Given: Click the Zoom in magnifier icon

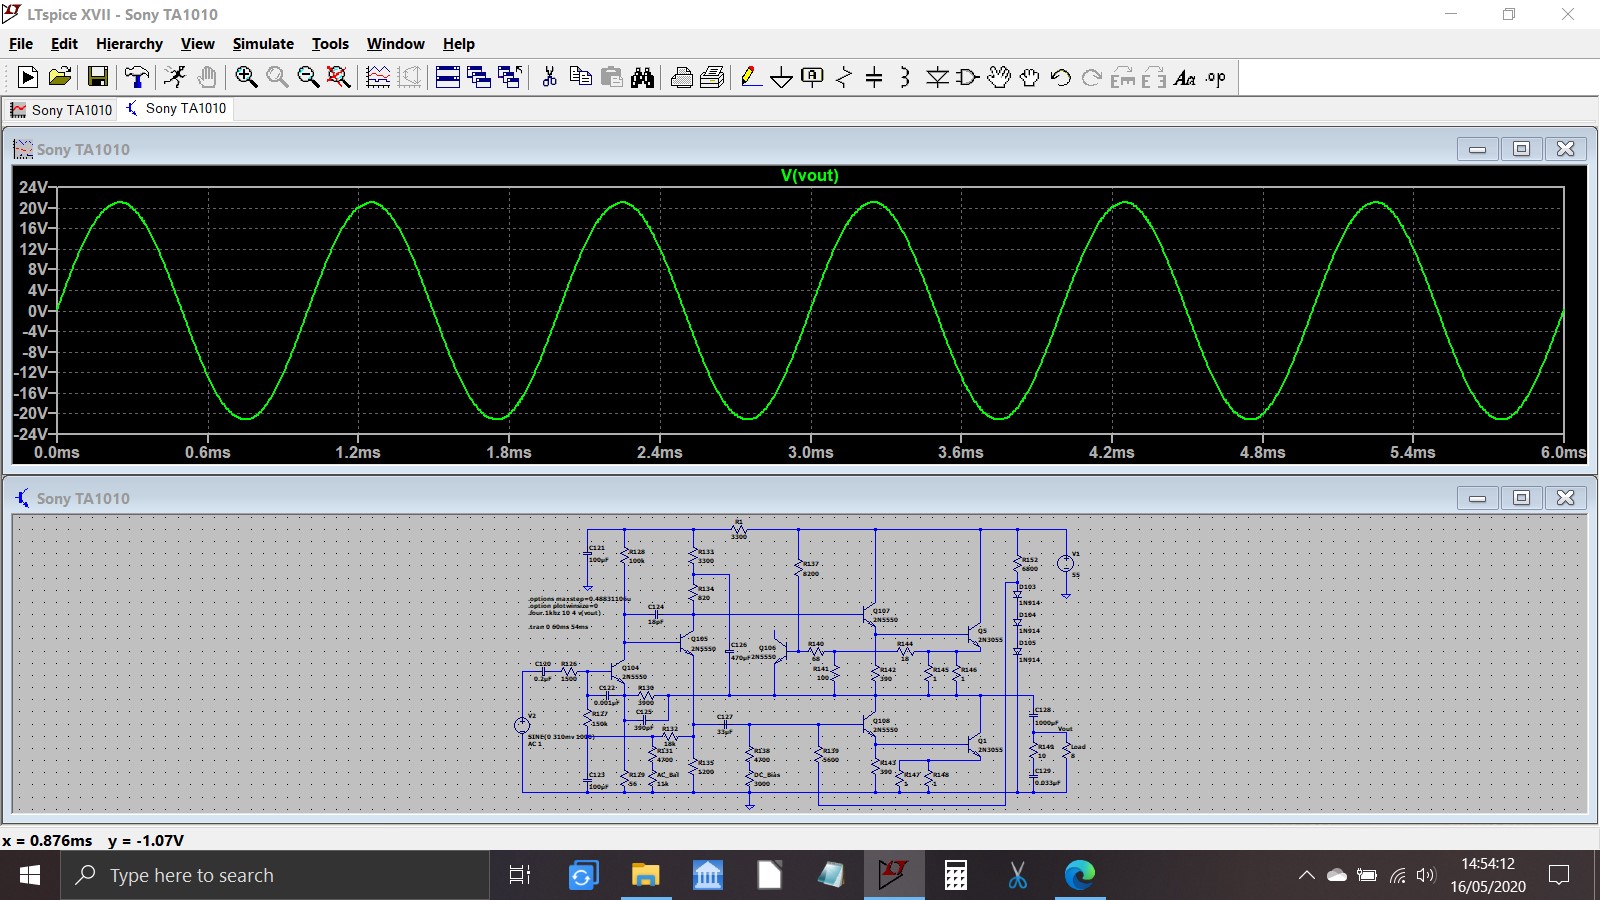Looking at the screenshot, I should coord(246,77).
